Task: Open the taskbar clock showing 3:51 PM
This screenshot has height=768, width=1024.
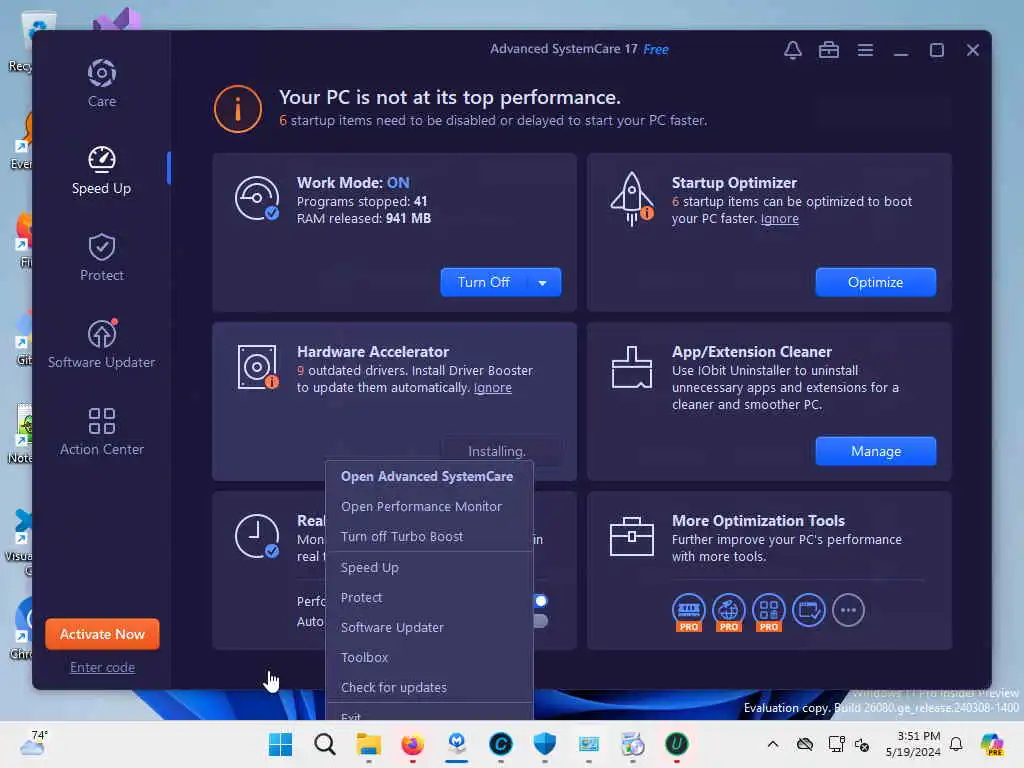Action: [x=913, y=744]
